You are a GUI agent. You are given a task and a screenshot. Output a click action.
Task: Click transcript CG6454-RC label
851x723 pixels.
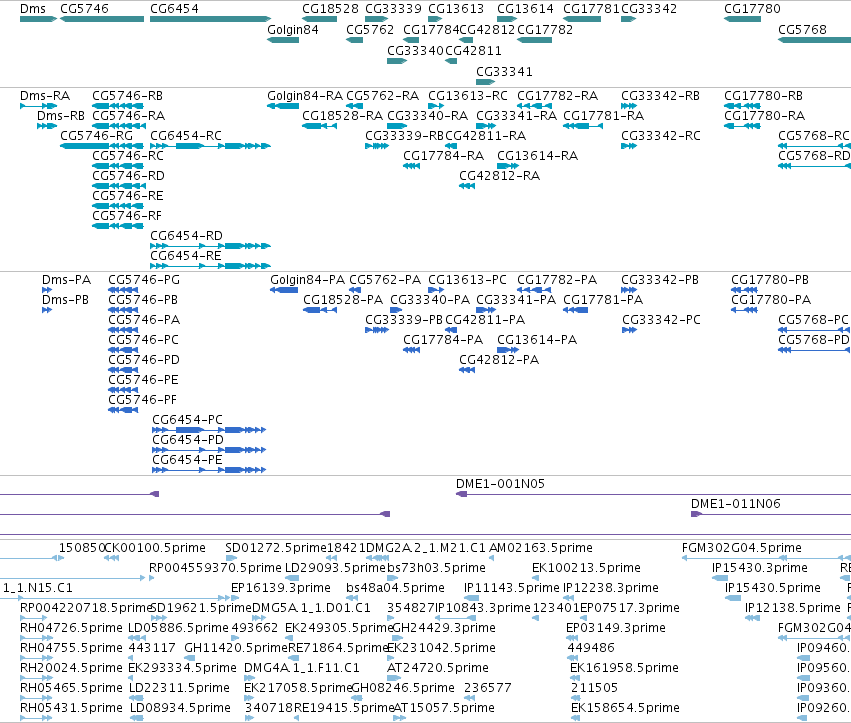[x=186, y=136]
